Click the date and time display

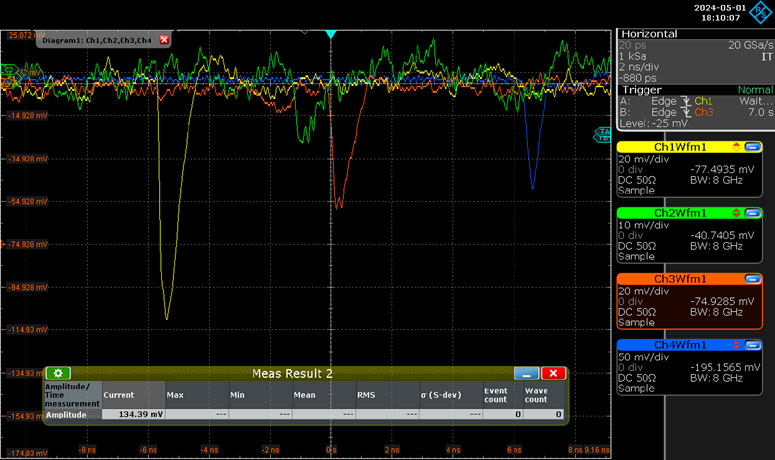point(720,13)
